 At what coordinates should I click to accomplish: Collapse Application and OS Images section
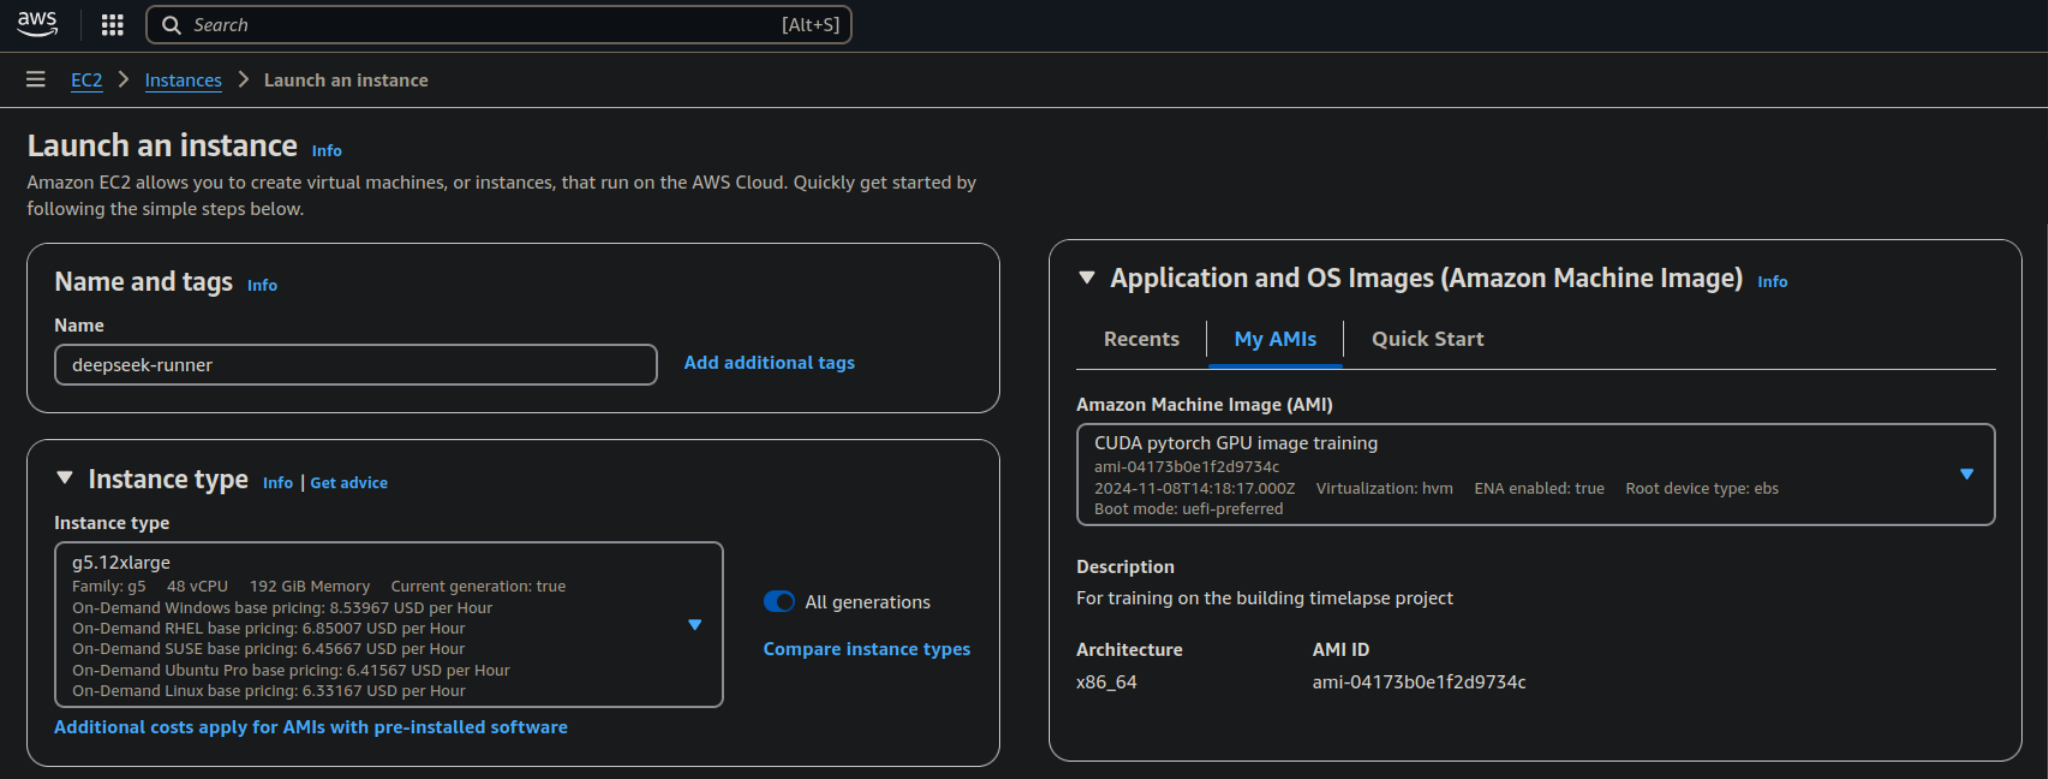point(1087,278)
